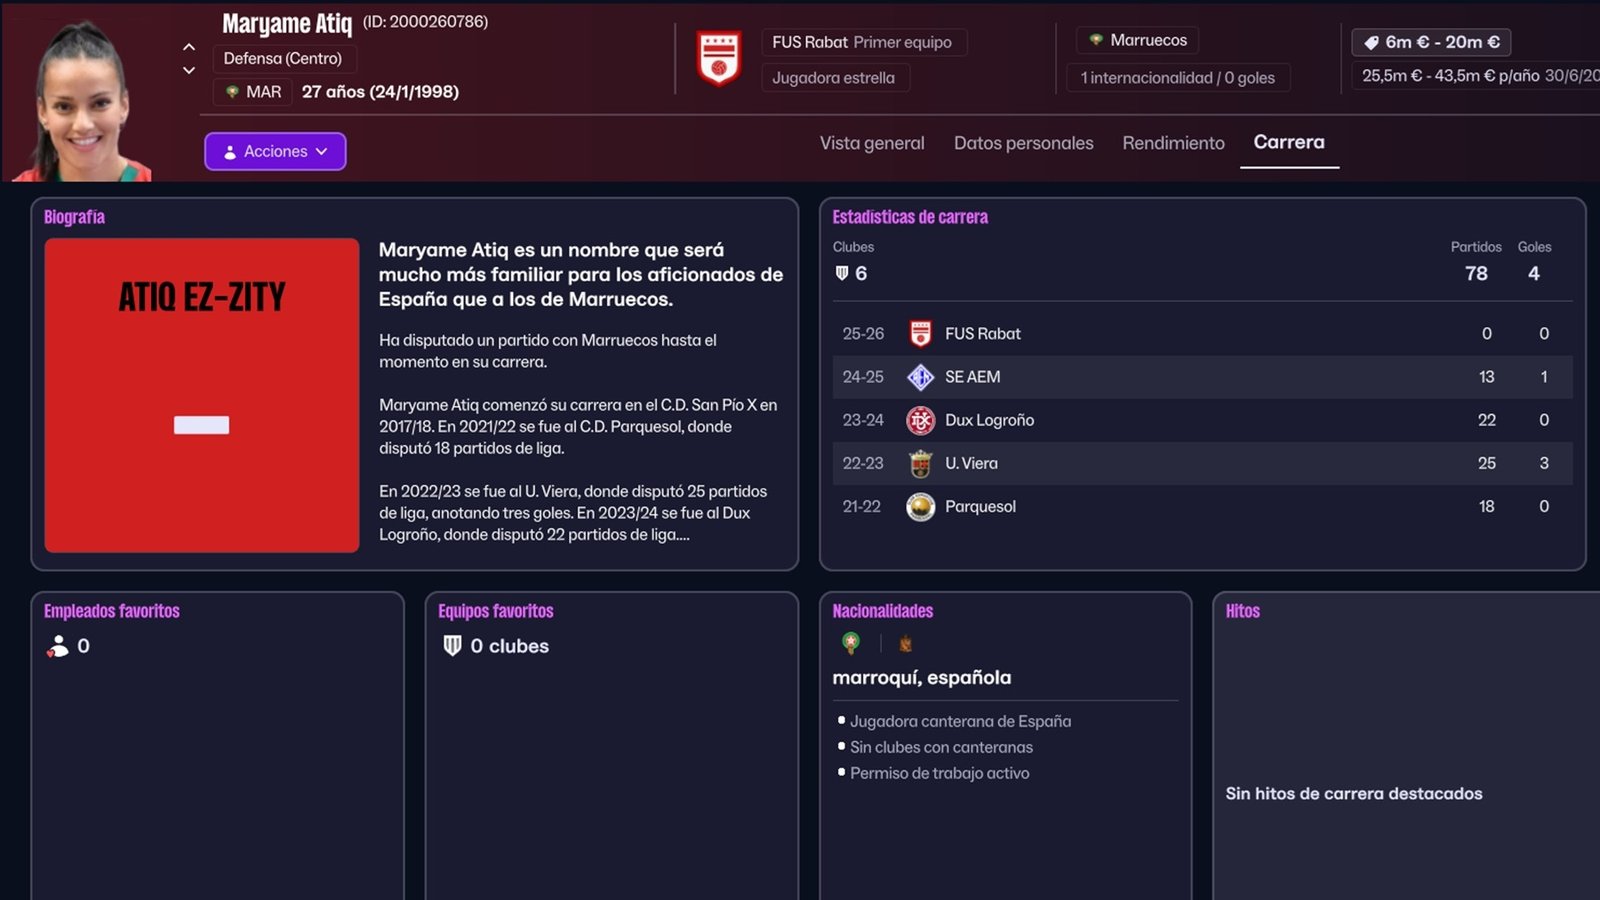Click the Moroccan flag icon under Nacionalidades
The width and height of the screenshot is (1600, 900).
(x=851, y=643)
